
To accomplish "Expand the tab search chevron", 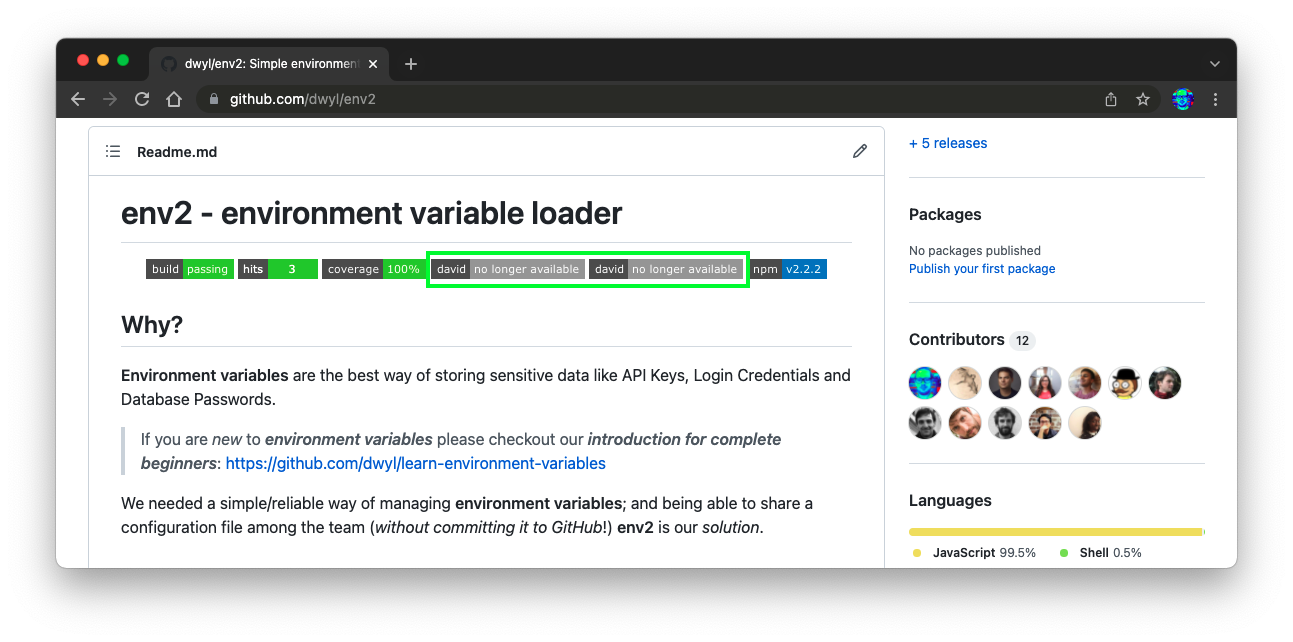I will click(1215, 64).
